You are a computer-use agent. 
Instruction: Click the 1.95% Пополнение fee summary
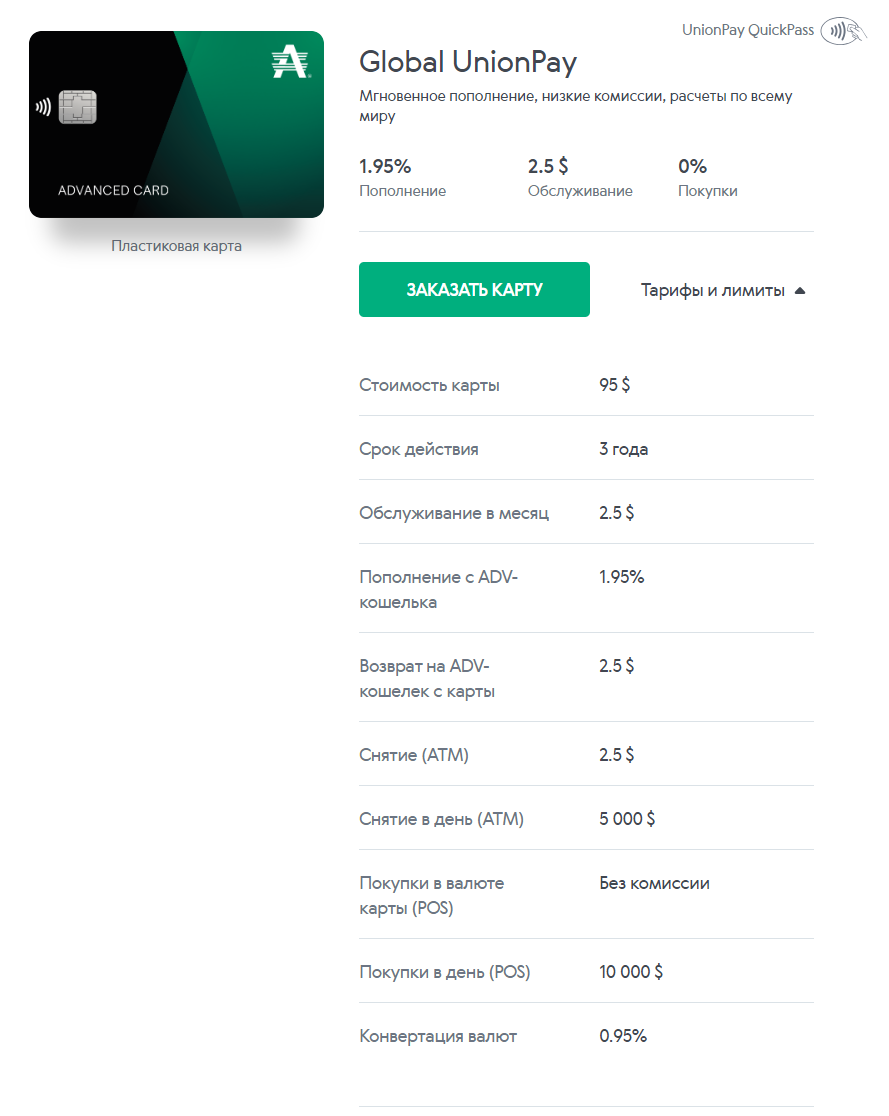[x=402, y=178]
